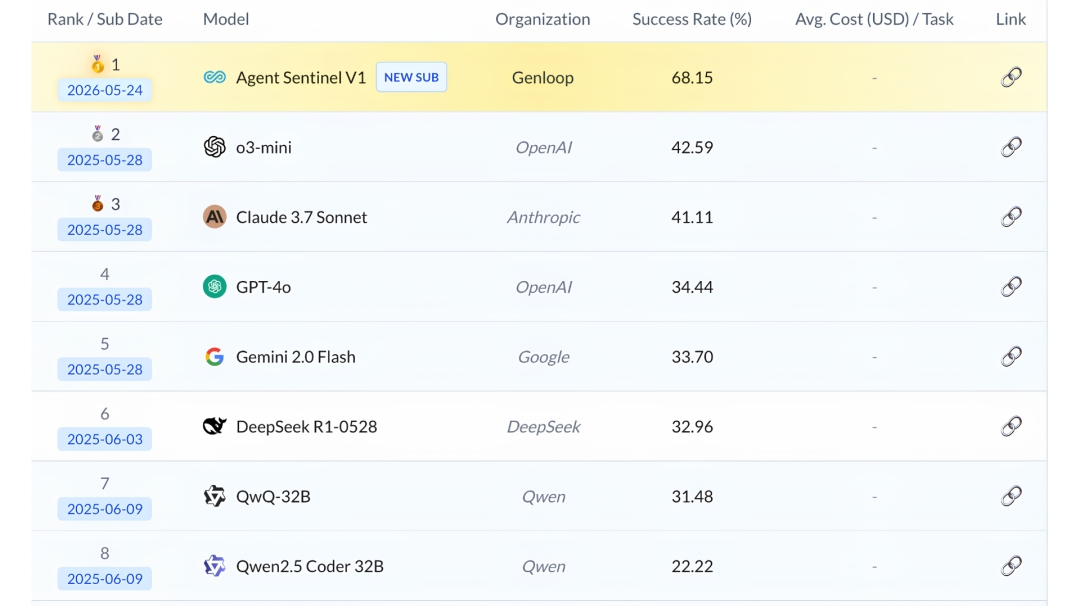The image size is (1080, 607).
Task: Click the 41.11 success rate value
Action: click(x=692, y=217)
